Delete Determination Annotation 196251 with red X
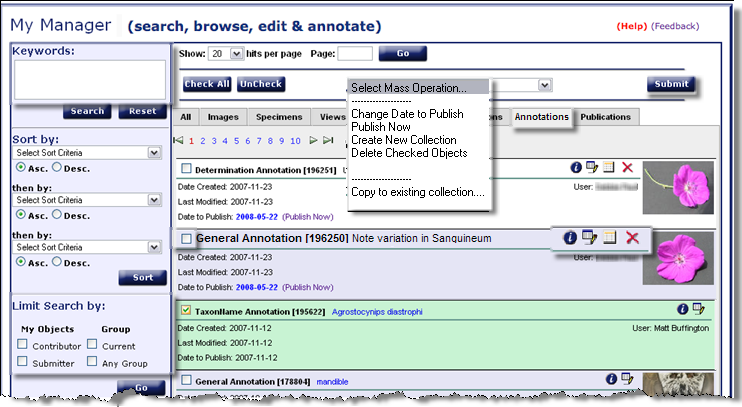This screenshot has width=742, height=407. [x=627, y=167]
